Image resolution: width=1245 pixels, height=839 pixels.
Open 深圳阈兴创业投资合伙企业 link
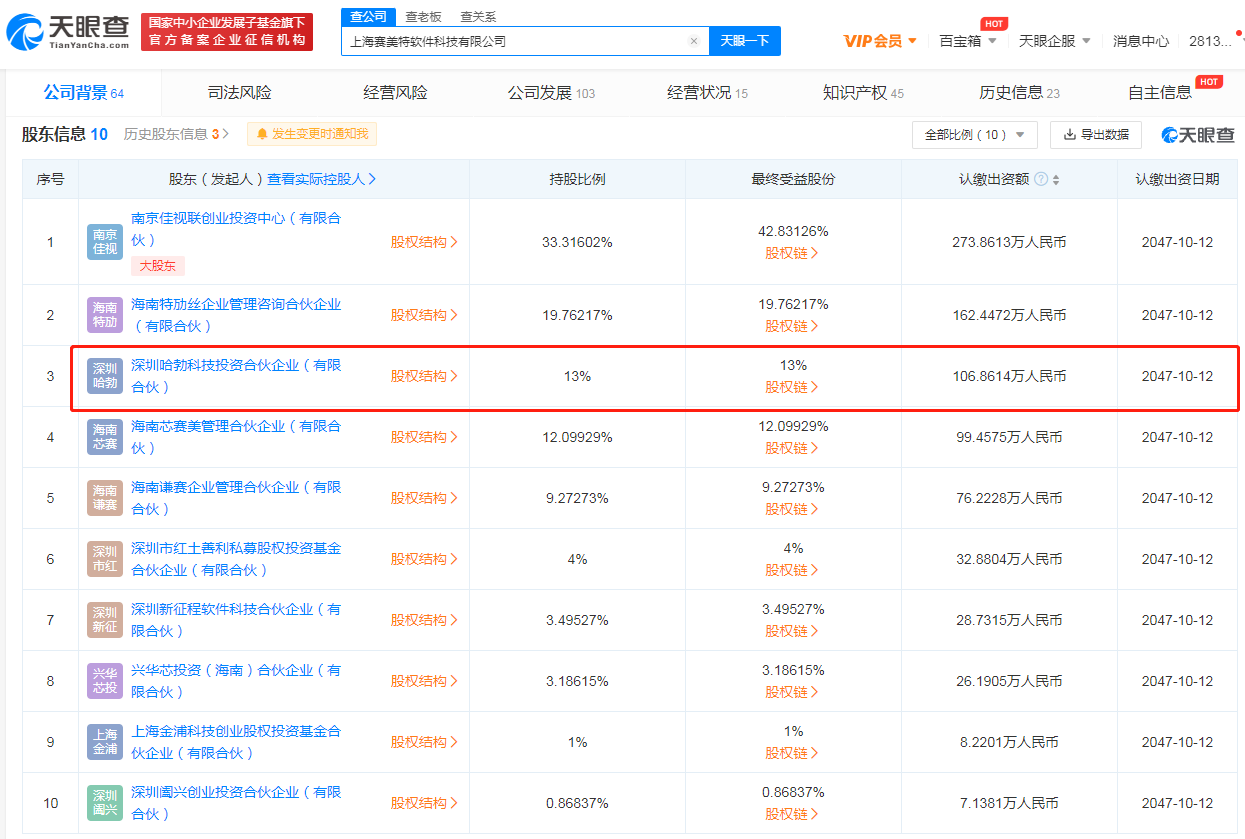pos(236,803)
